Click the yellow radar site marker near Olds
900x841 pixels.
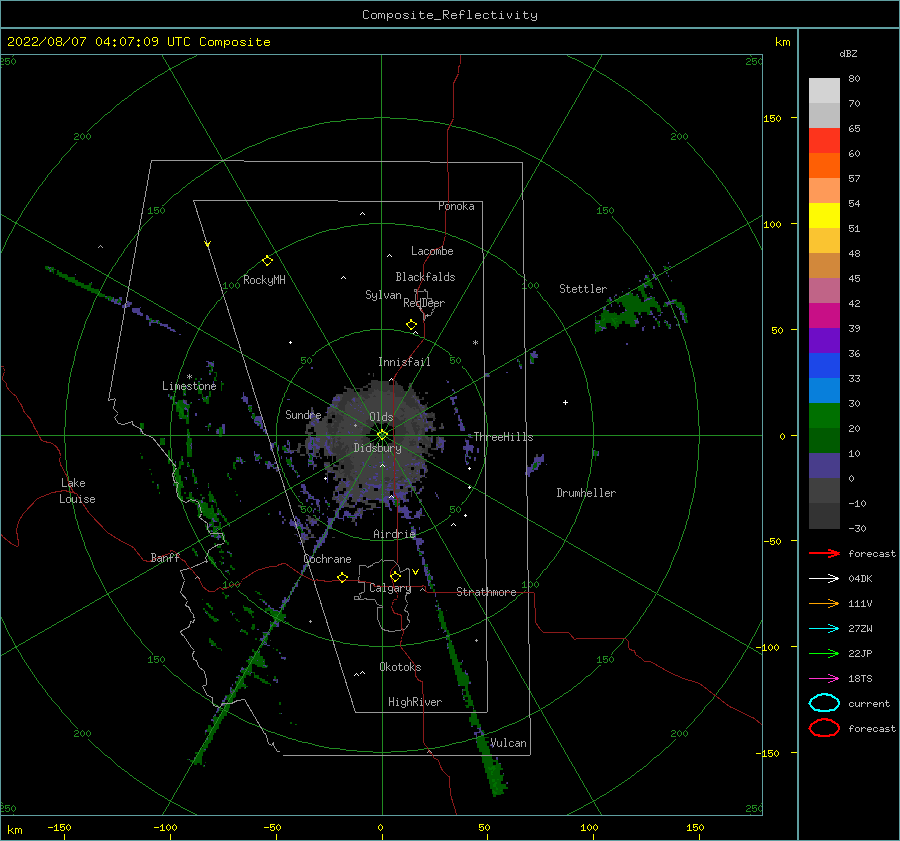click(x=382, y=435)
